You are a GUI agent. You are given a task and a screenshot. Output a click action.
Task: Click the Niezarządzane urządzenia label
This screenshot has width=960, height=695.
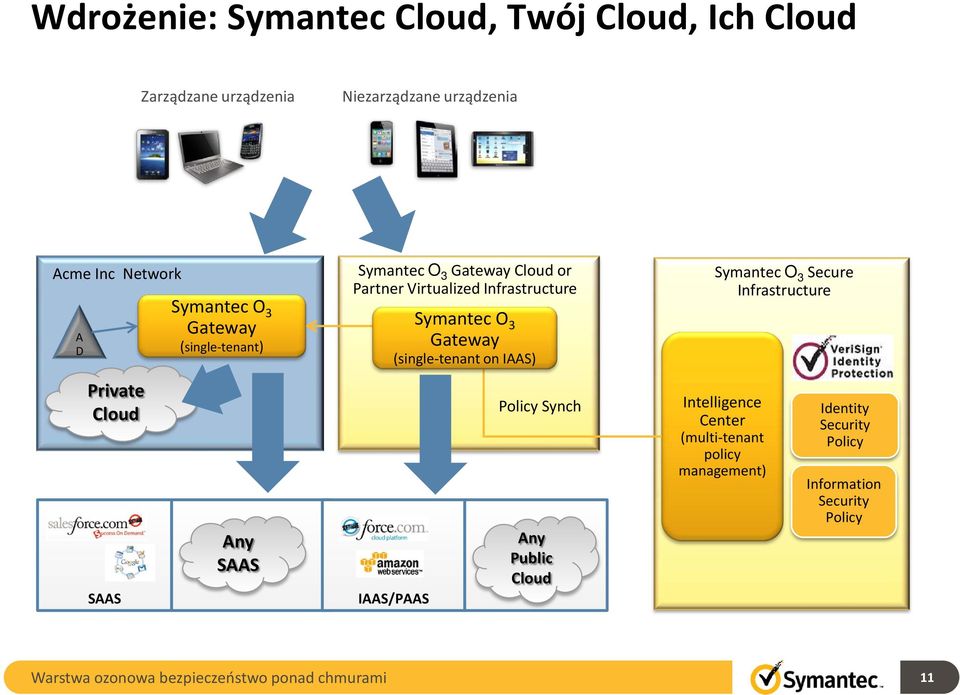pos(430,97)
